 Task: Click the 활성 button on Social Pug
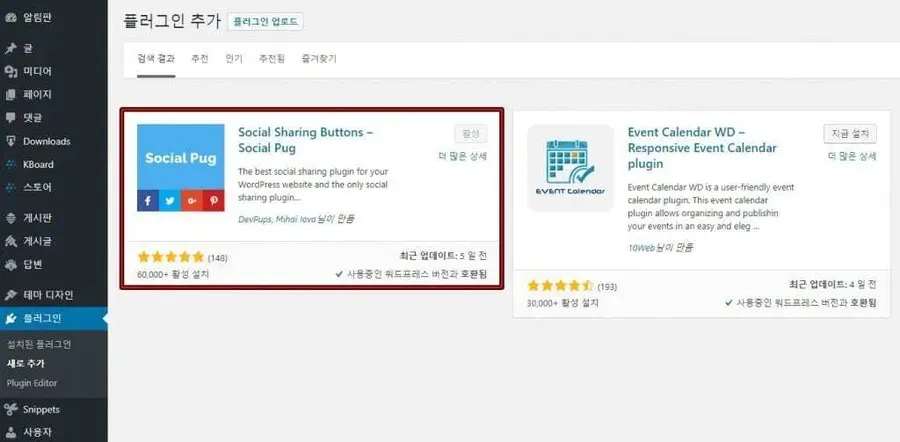(x=471, y=134)
